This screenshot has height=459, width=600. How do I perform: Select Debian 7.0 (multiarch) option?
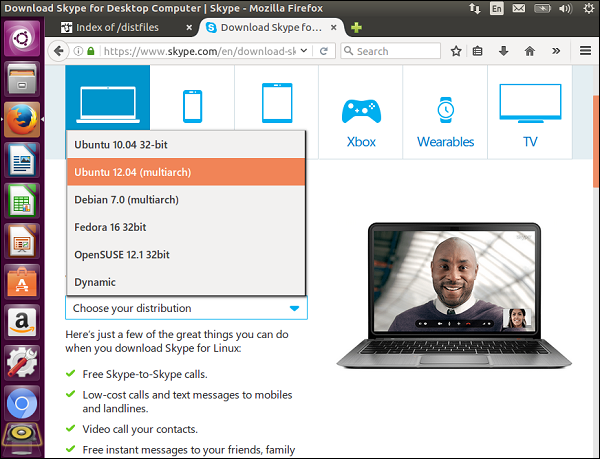186,200
